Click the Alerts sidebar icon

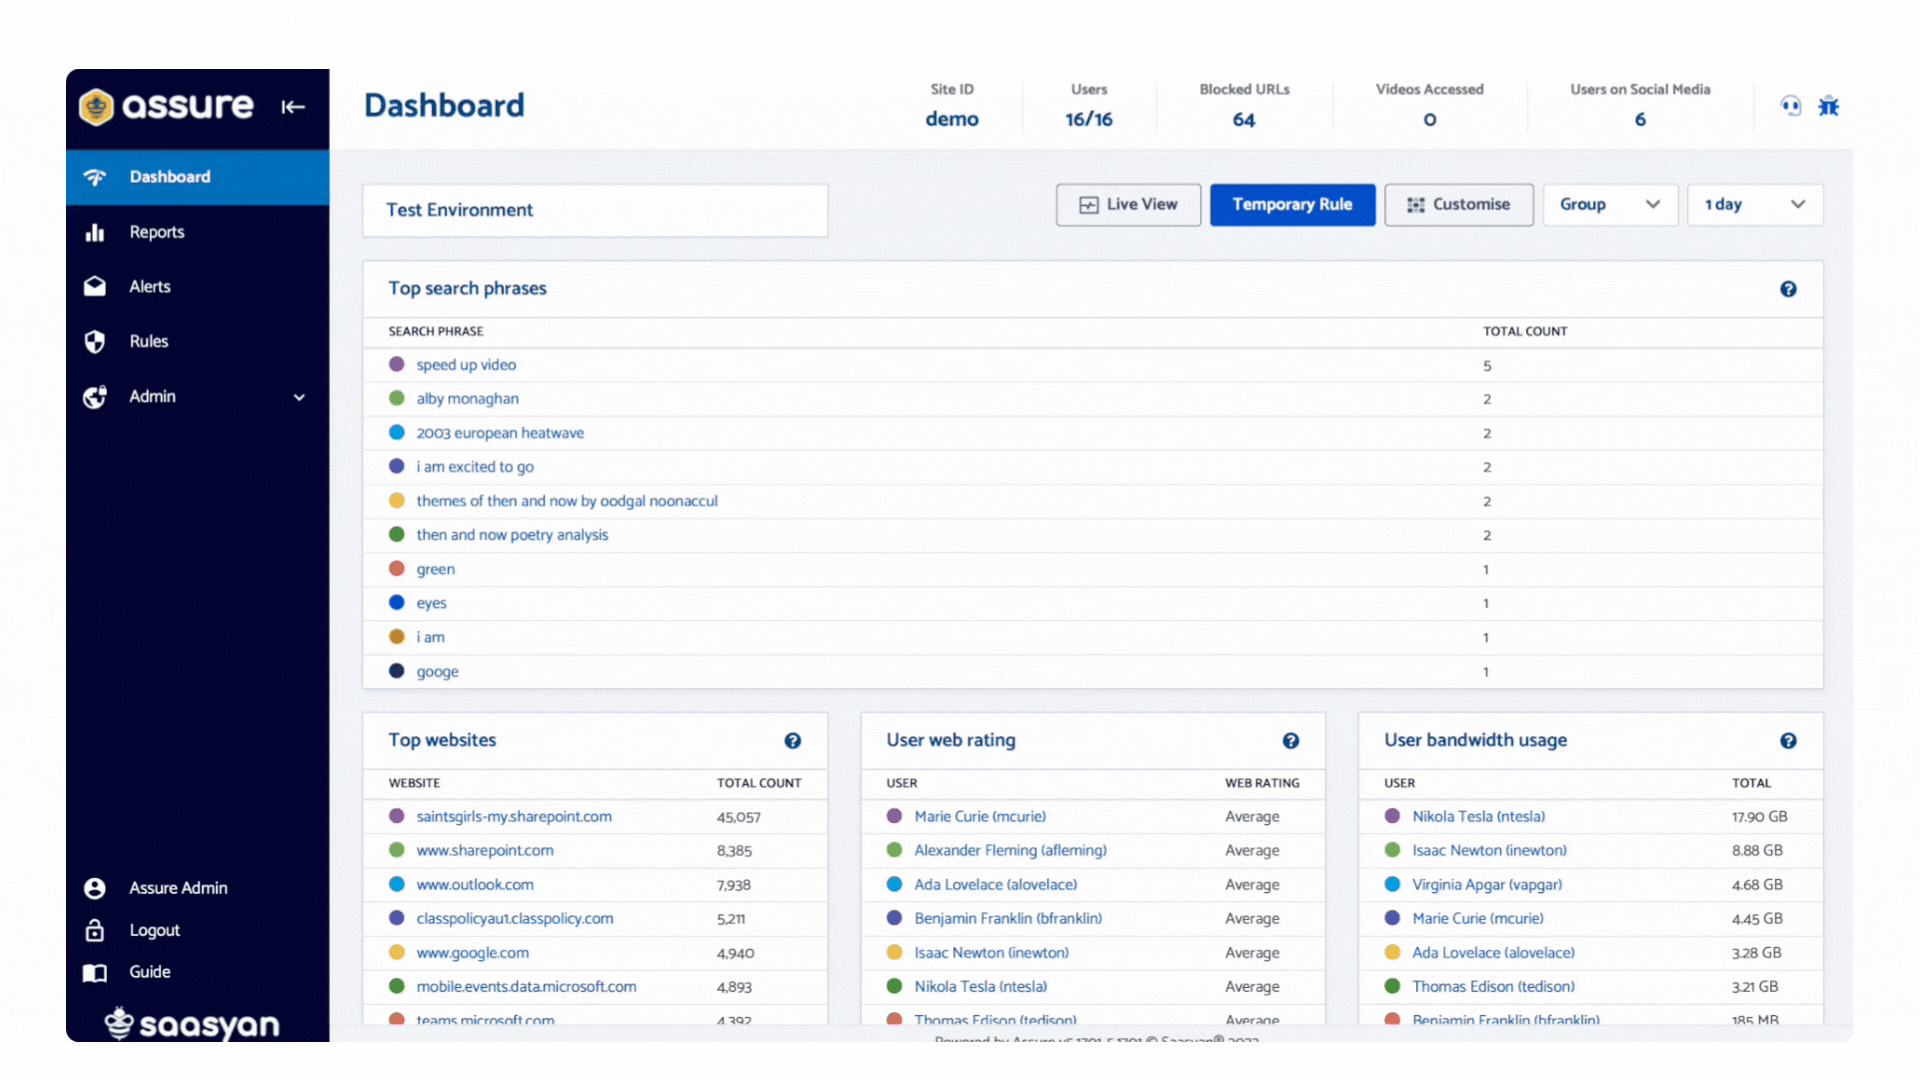point(95,286)
